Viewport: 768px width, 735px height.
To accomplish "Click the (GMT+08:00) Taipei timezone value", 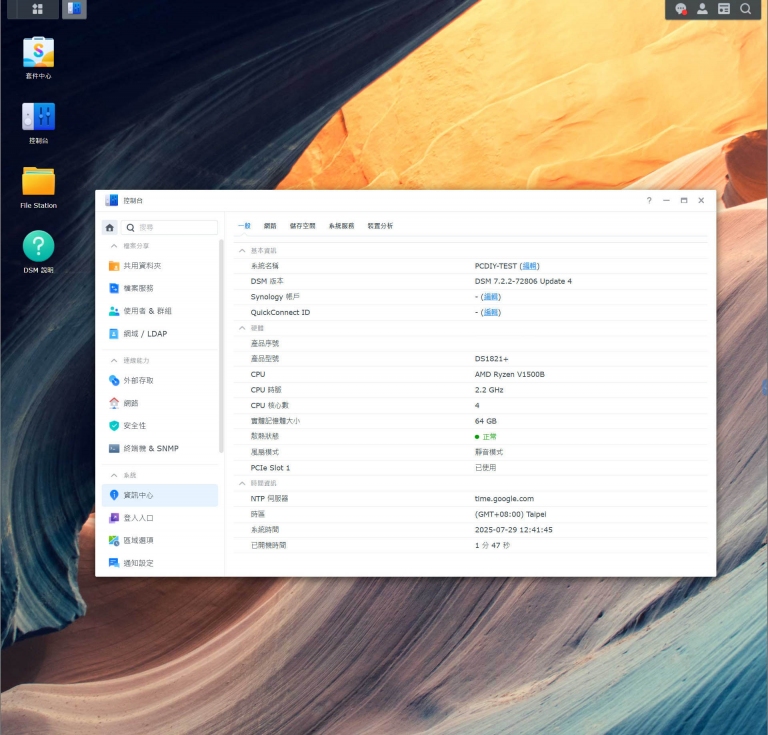I will click(510, 514).
